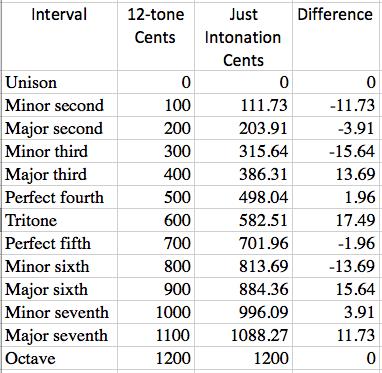Select the Interval header cell

coord(60,36)
